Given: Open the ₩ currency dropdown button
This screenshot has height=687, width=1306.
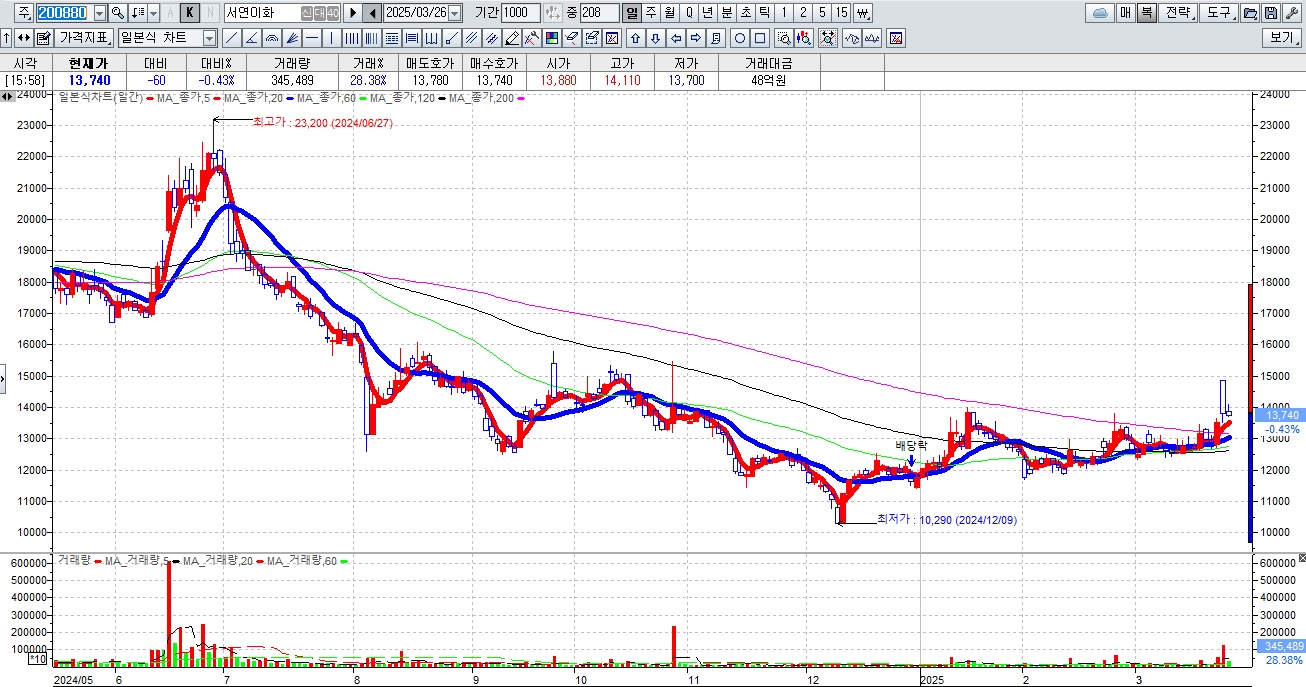Looking at the screenshot, I should pos(863,13).
